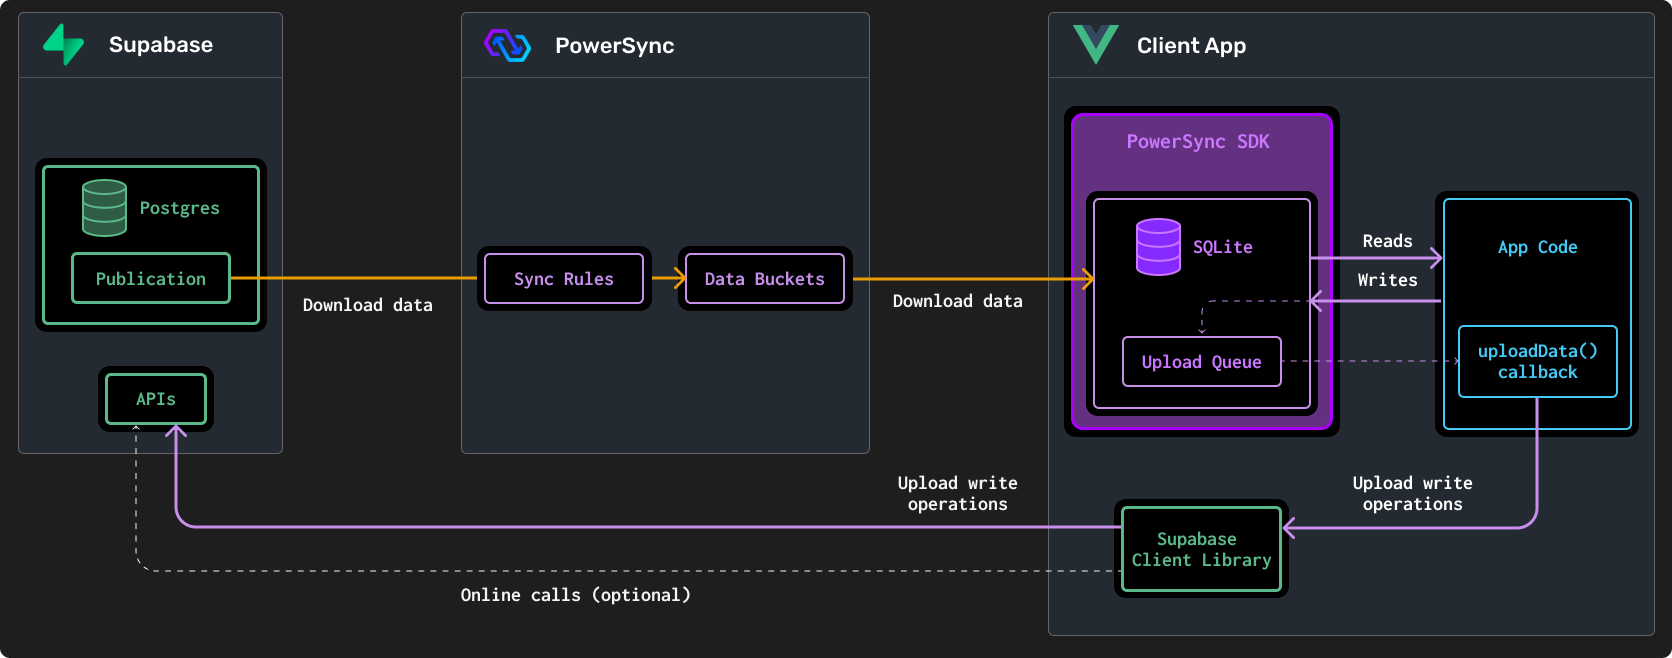Select the Supabase Client Library box
Screen dimensions: 1672x658
1201,549
